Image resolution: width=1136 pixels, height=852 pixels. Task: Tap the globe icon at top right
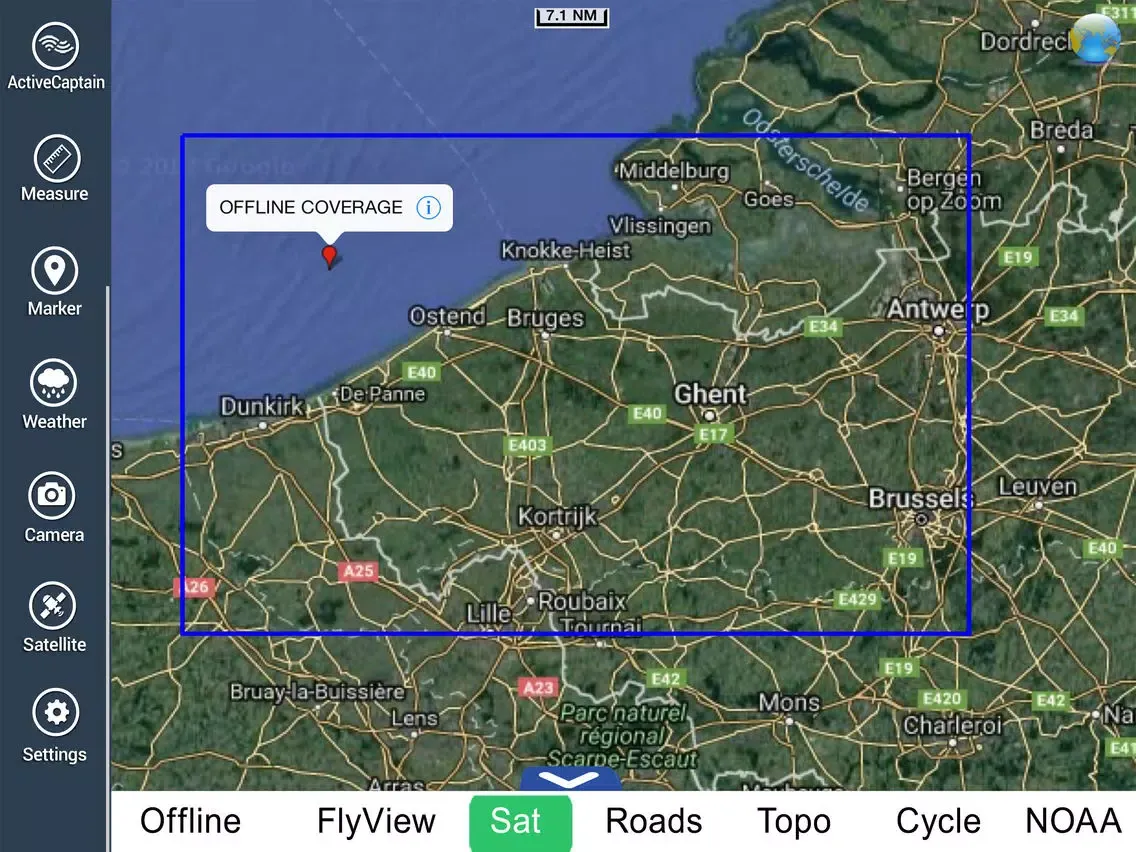[x=1095, y=38]
